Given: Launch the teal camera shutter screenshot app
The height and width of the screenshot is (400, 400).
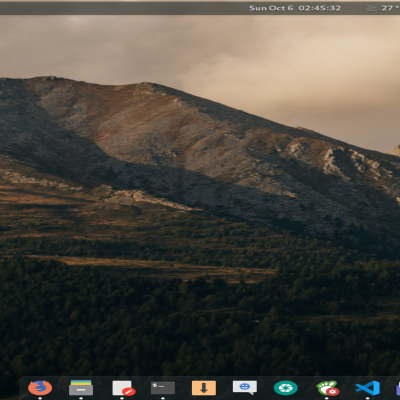Looking at the screenshot, I should point(286,388).
